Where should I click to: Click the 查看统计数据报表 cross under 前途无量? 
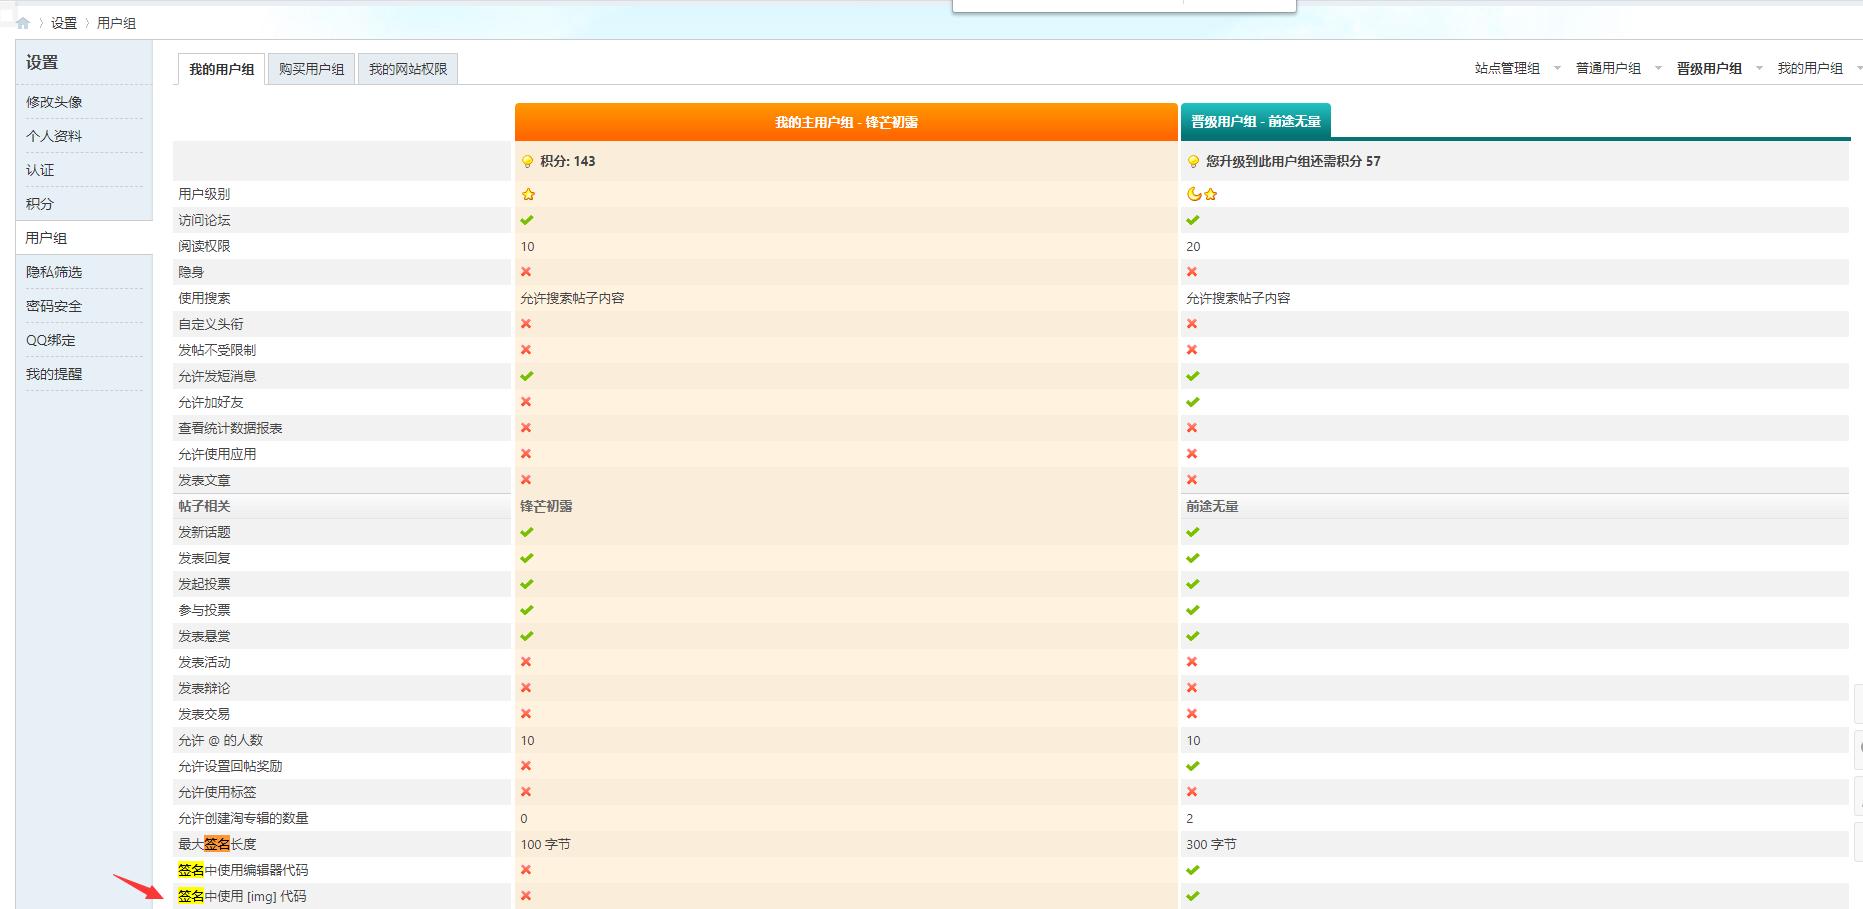(1192, 428)
